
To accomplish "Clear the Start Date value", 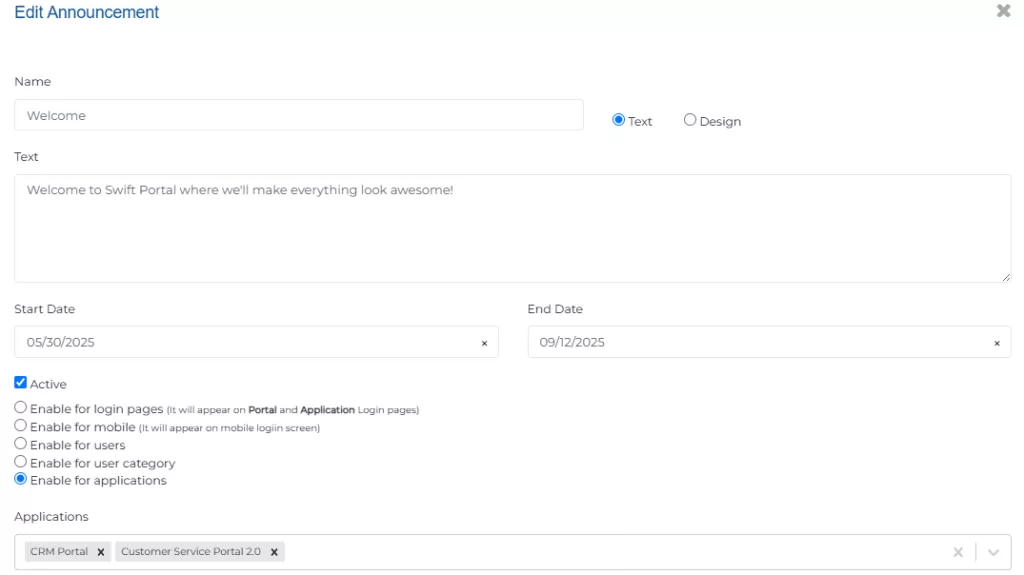I will (484, 343).
